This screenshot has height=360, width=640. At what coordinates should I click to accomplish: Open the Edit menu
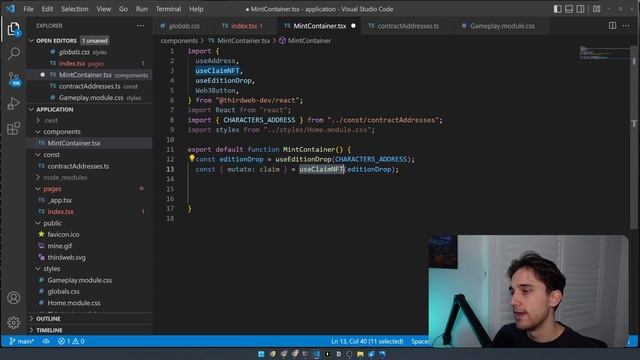tap(47, 9)
